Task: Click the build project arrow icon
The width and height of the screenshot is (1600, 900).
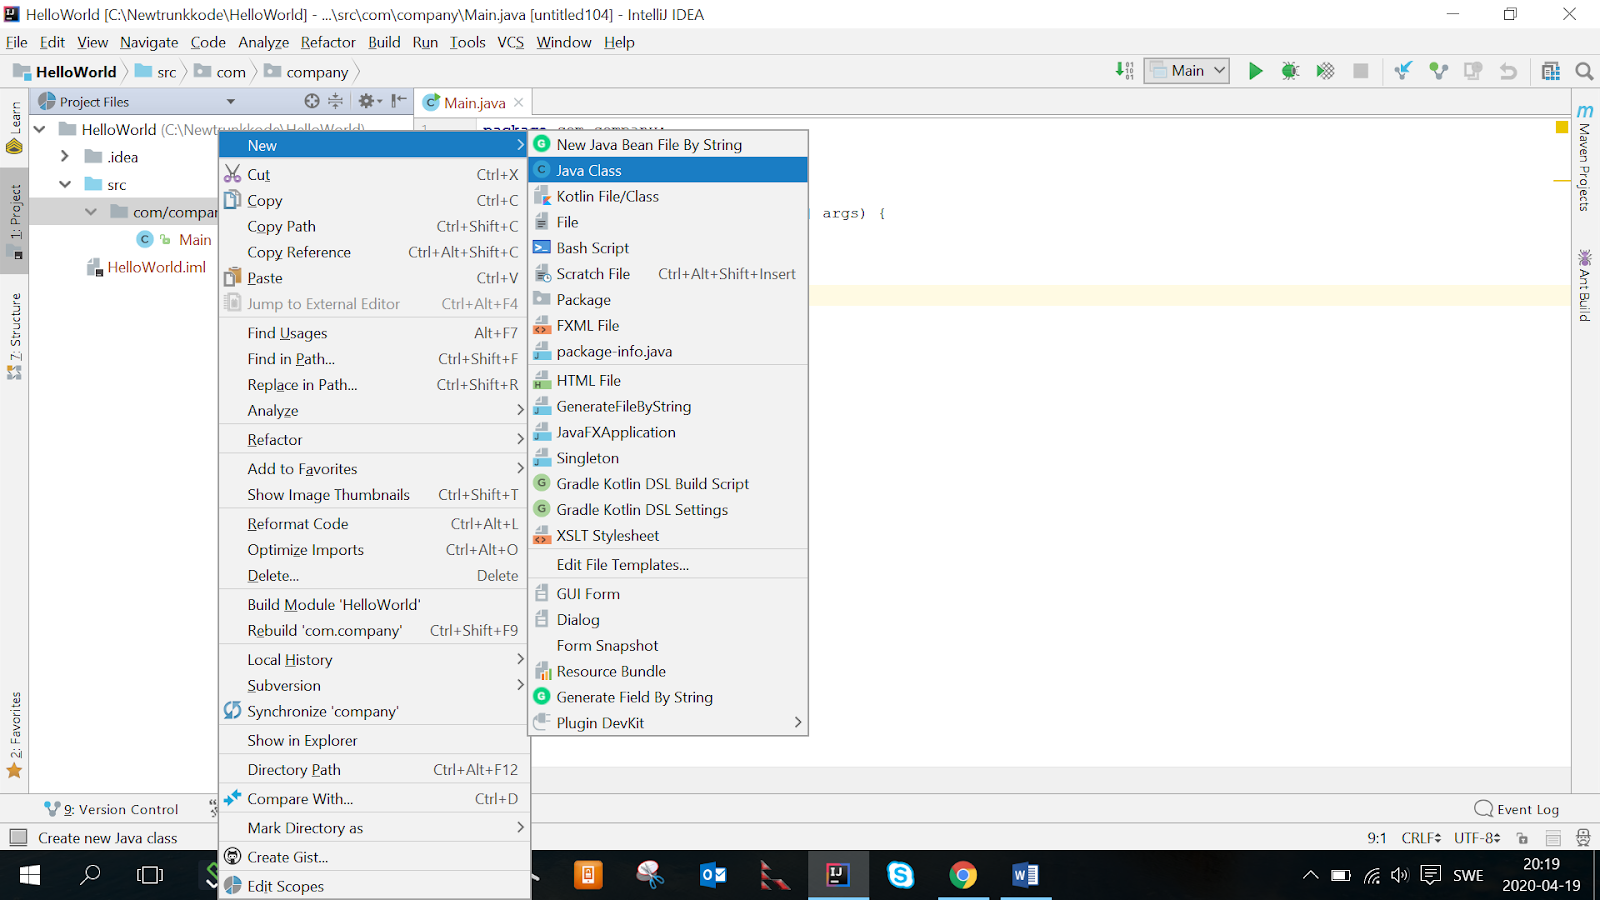Action: point(1124,71)
